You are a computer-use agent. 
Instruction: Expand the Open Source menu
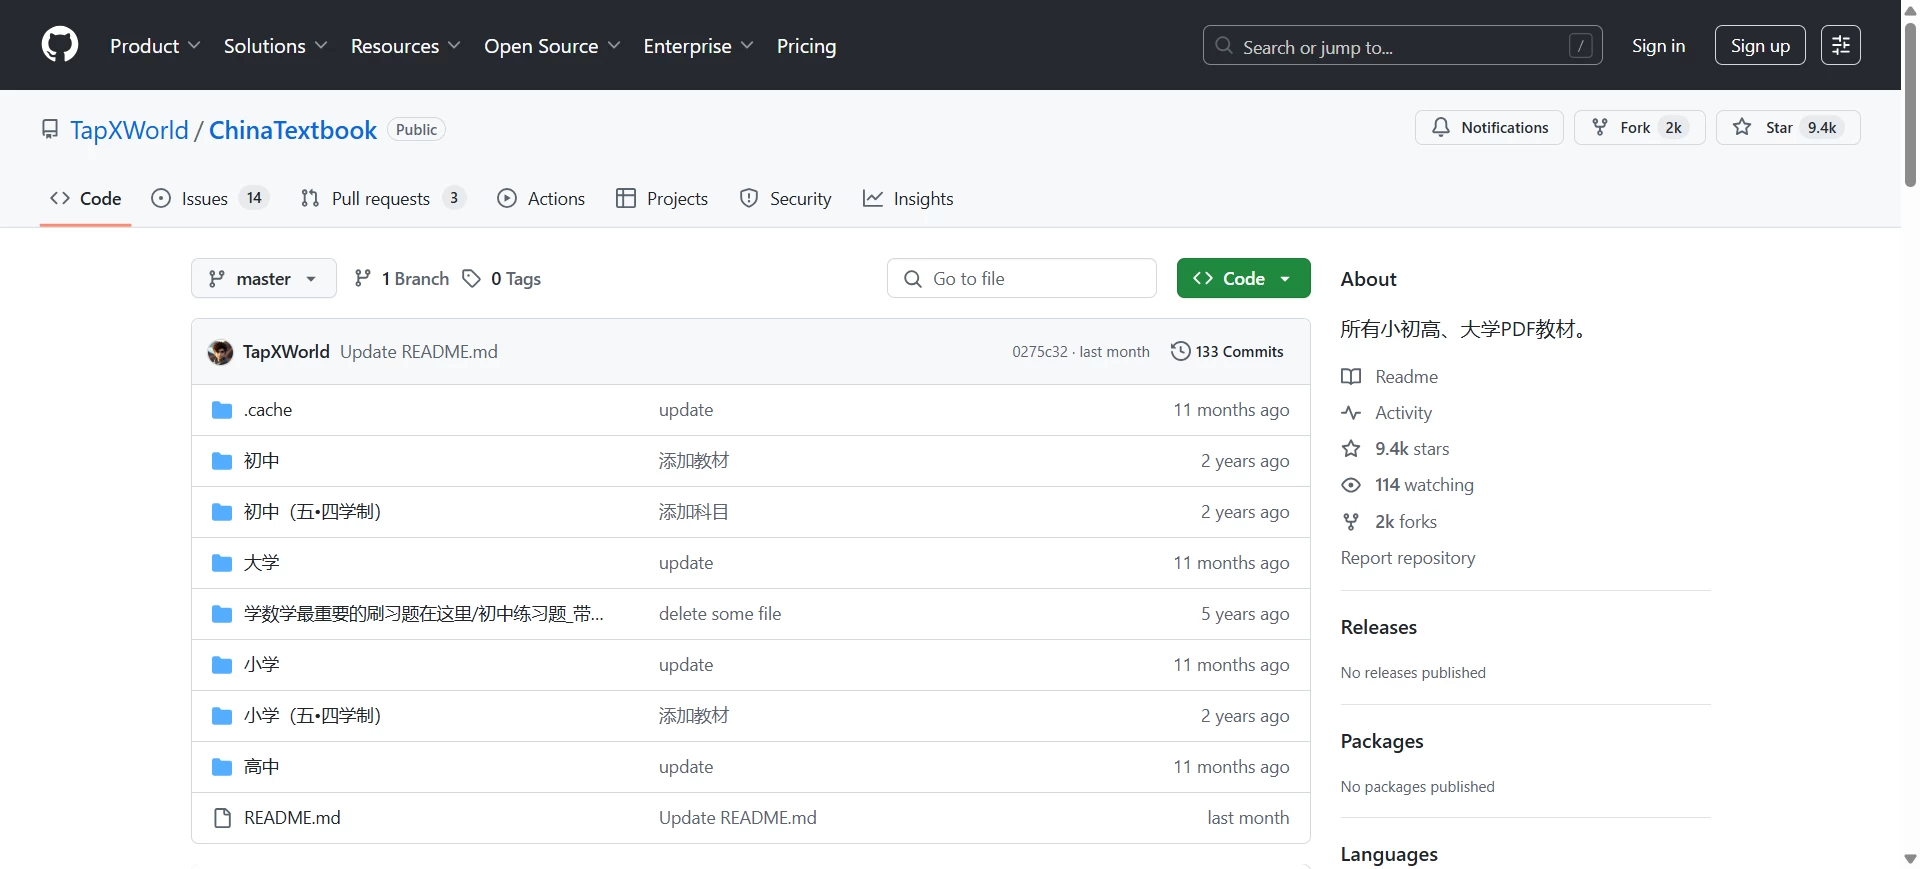pos(552,46)
